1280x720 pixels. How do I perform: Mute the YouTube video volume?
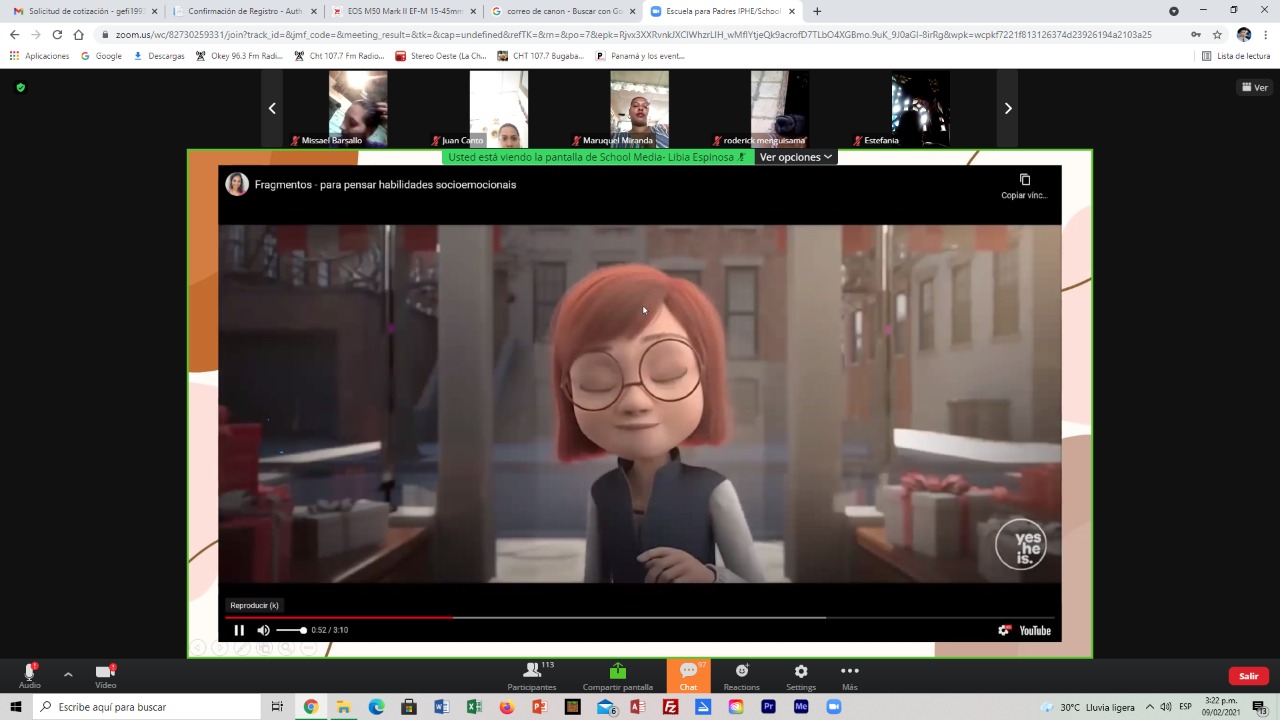263,630
